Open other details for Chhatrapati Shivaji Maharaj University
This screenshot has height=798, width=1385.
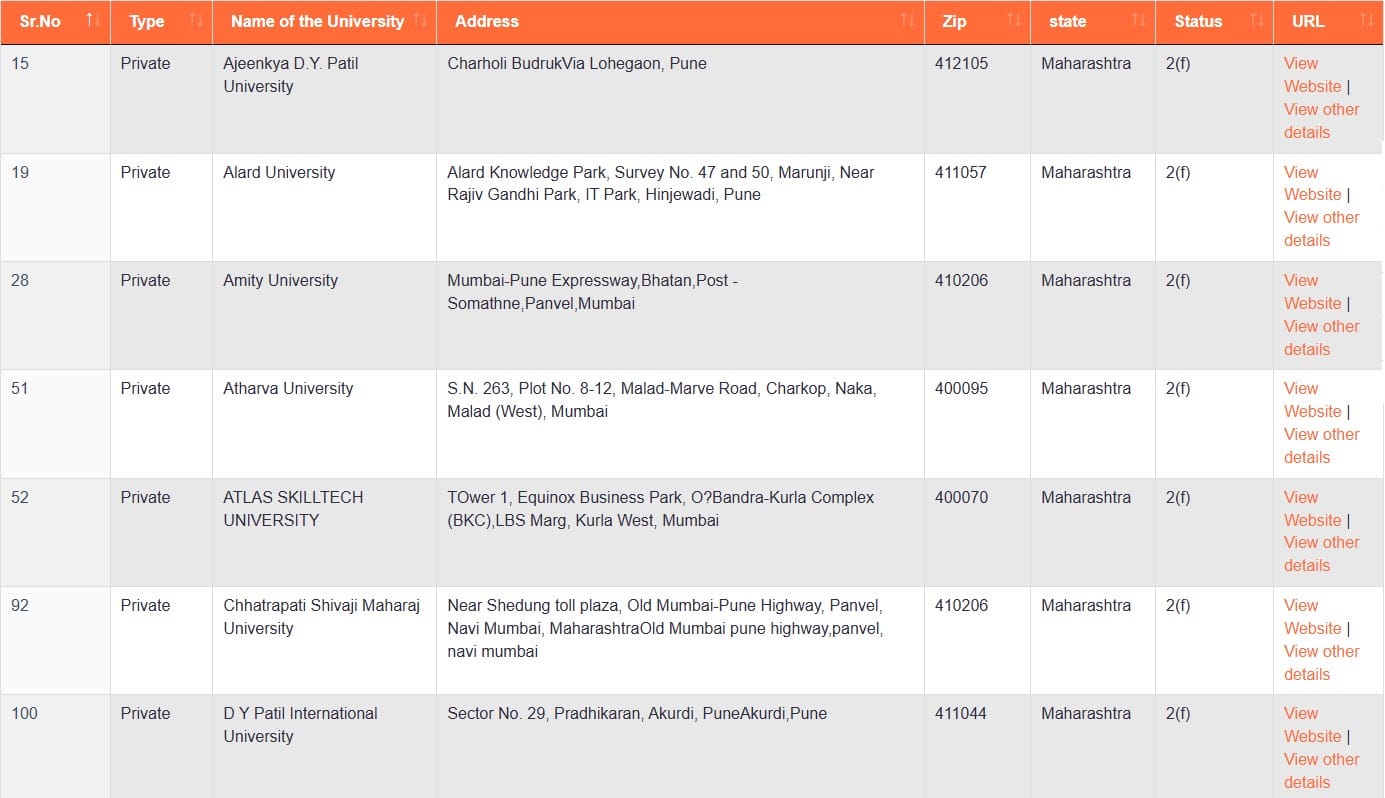(x=1320, y=663)
